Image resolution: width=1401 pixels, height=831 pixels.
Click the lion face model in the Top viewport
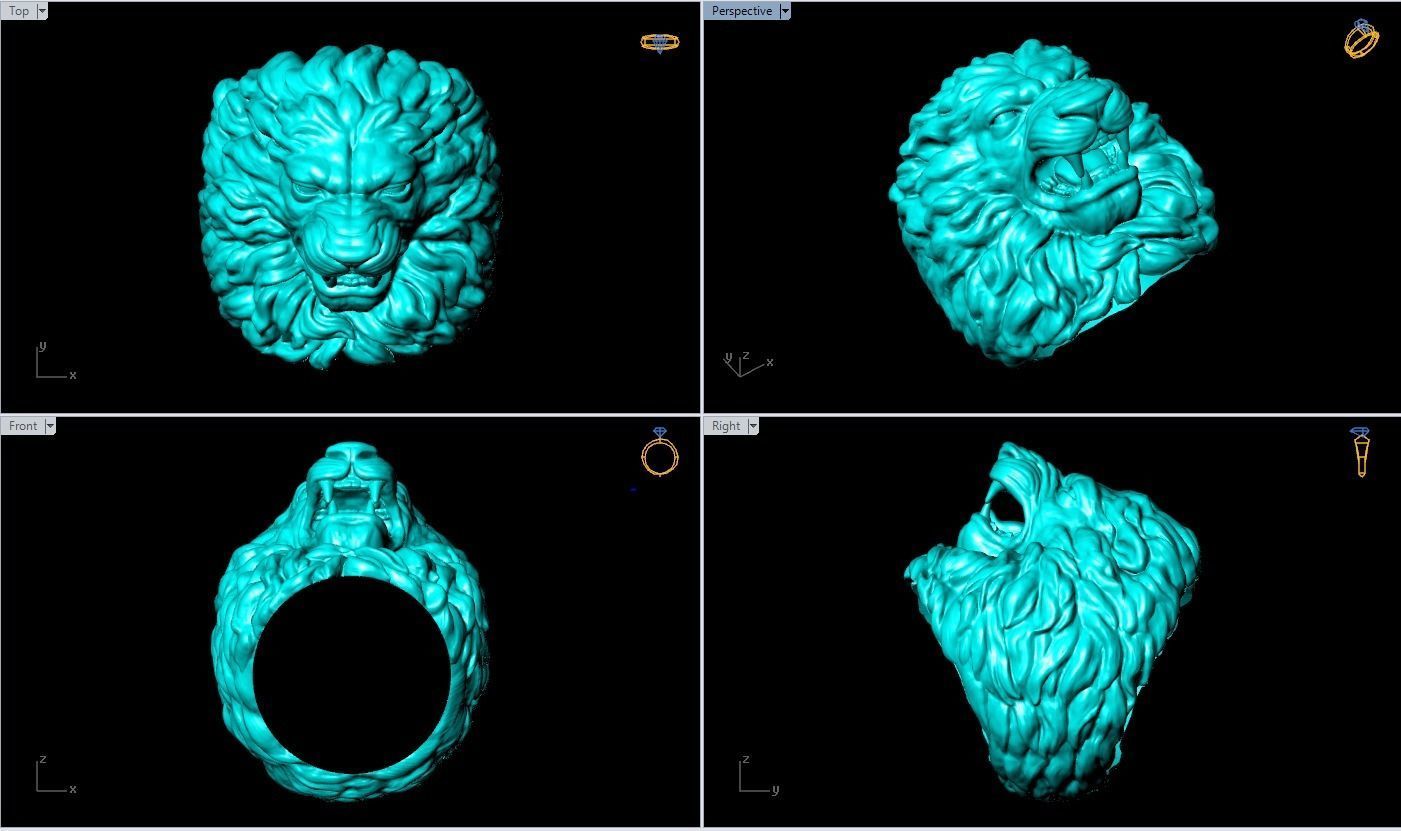tap(350, 205)
